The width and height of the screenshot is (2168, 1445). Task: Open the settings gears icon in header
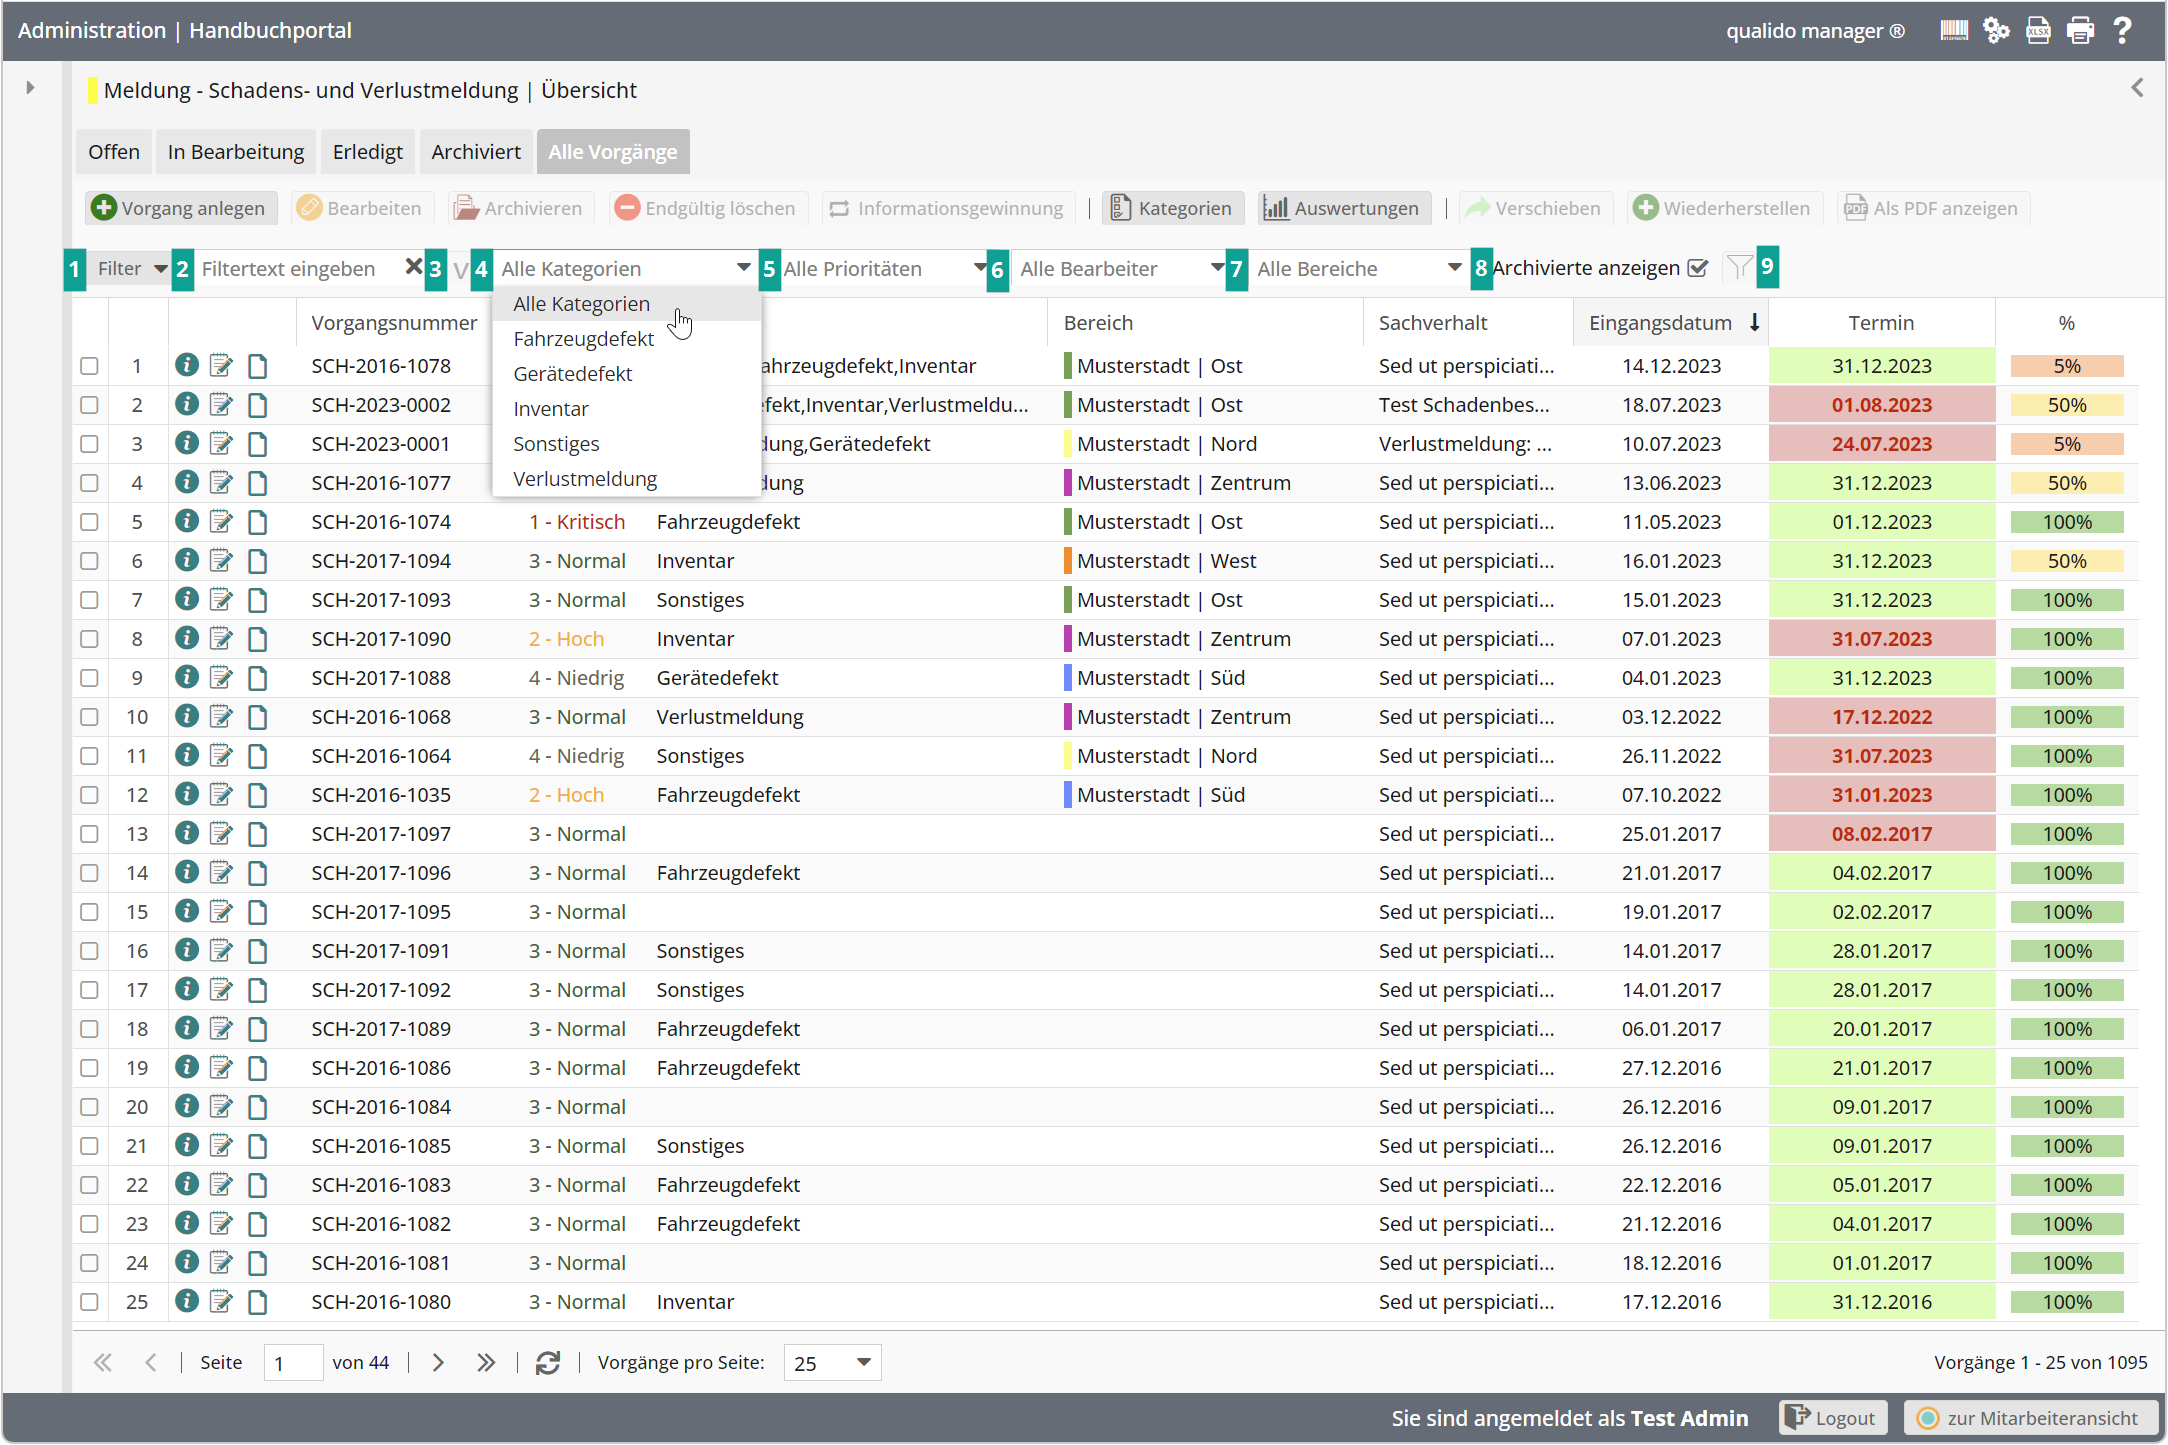pyautogui.click(x=1996, y=31)
